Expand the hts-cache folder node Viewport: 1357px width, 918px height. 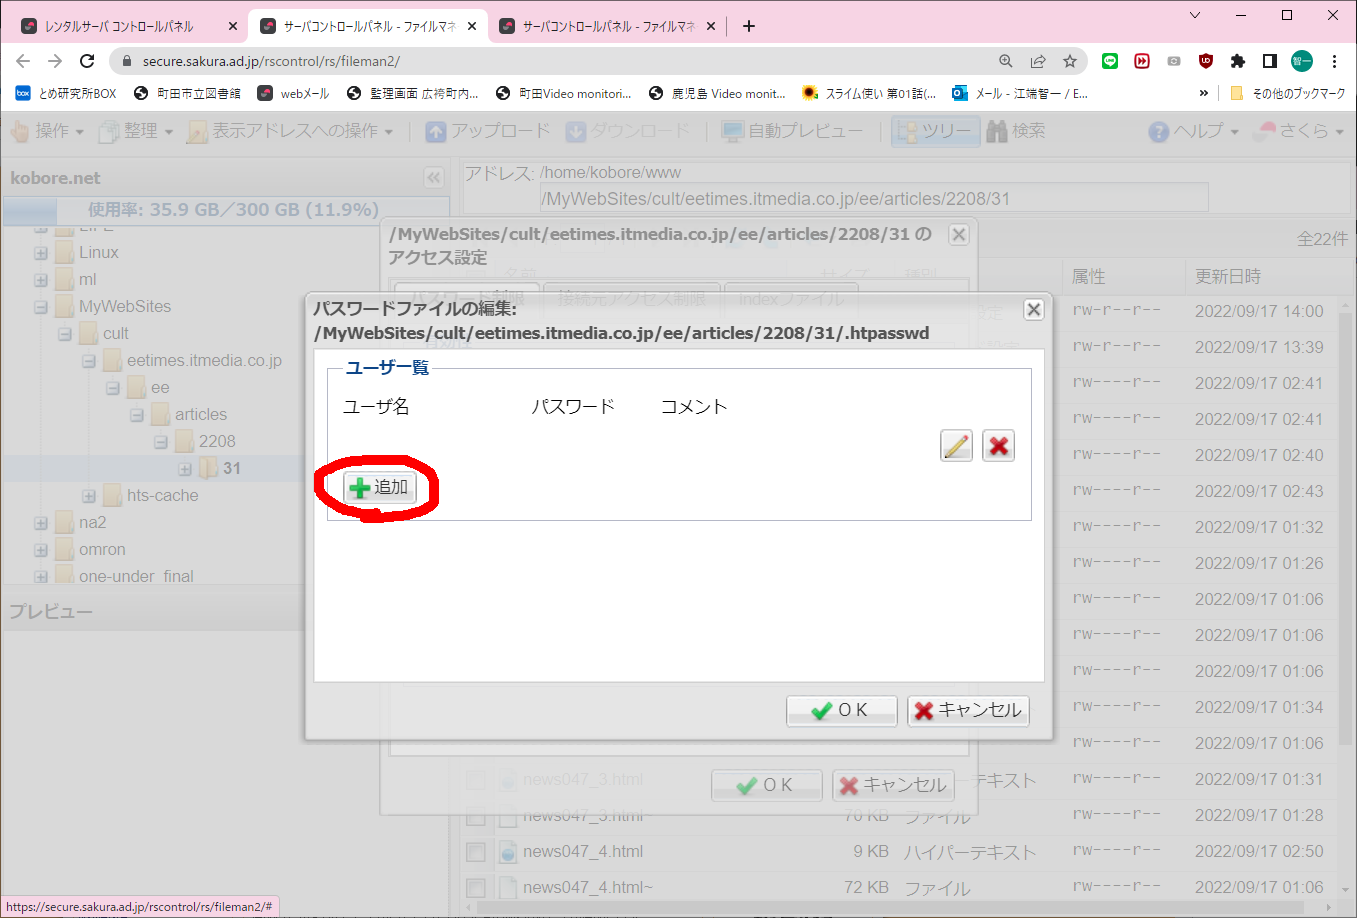tap(89, 496)
